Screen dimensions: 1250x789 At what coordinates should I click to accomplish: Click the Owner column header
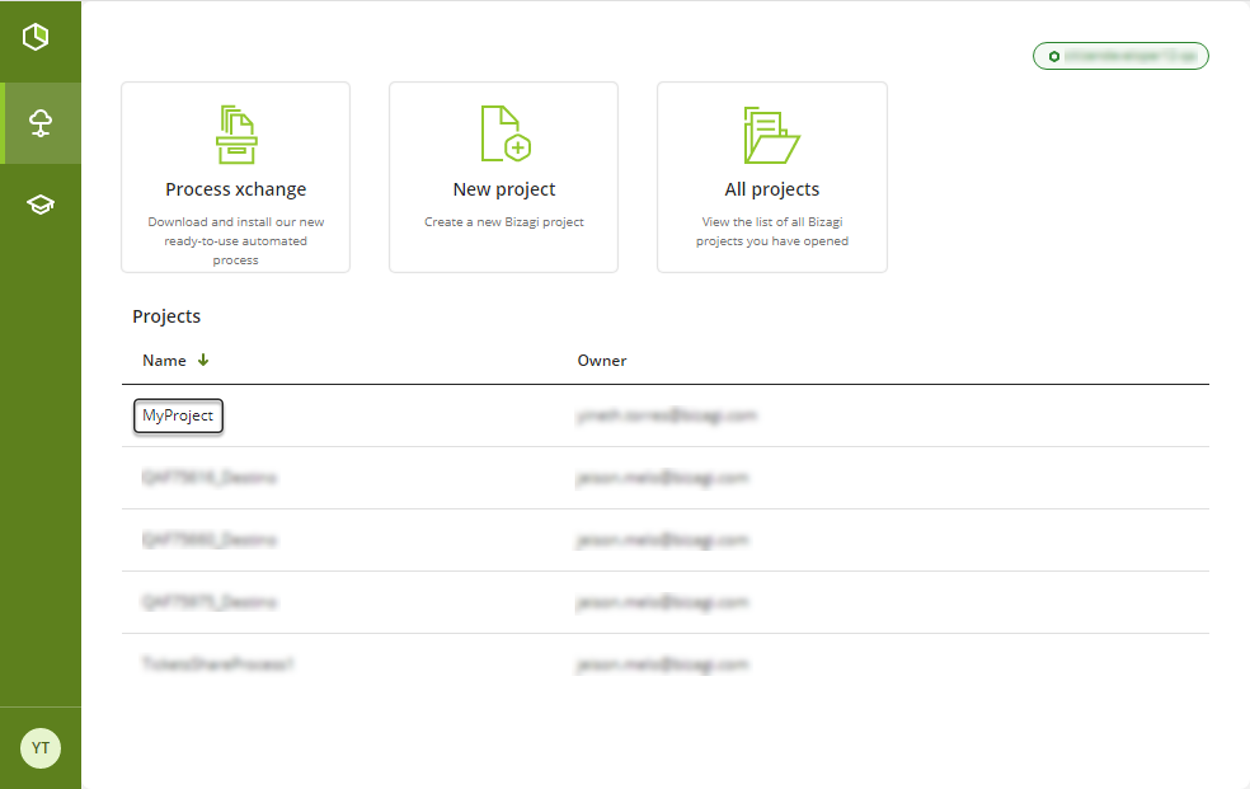point(602,360)
